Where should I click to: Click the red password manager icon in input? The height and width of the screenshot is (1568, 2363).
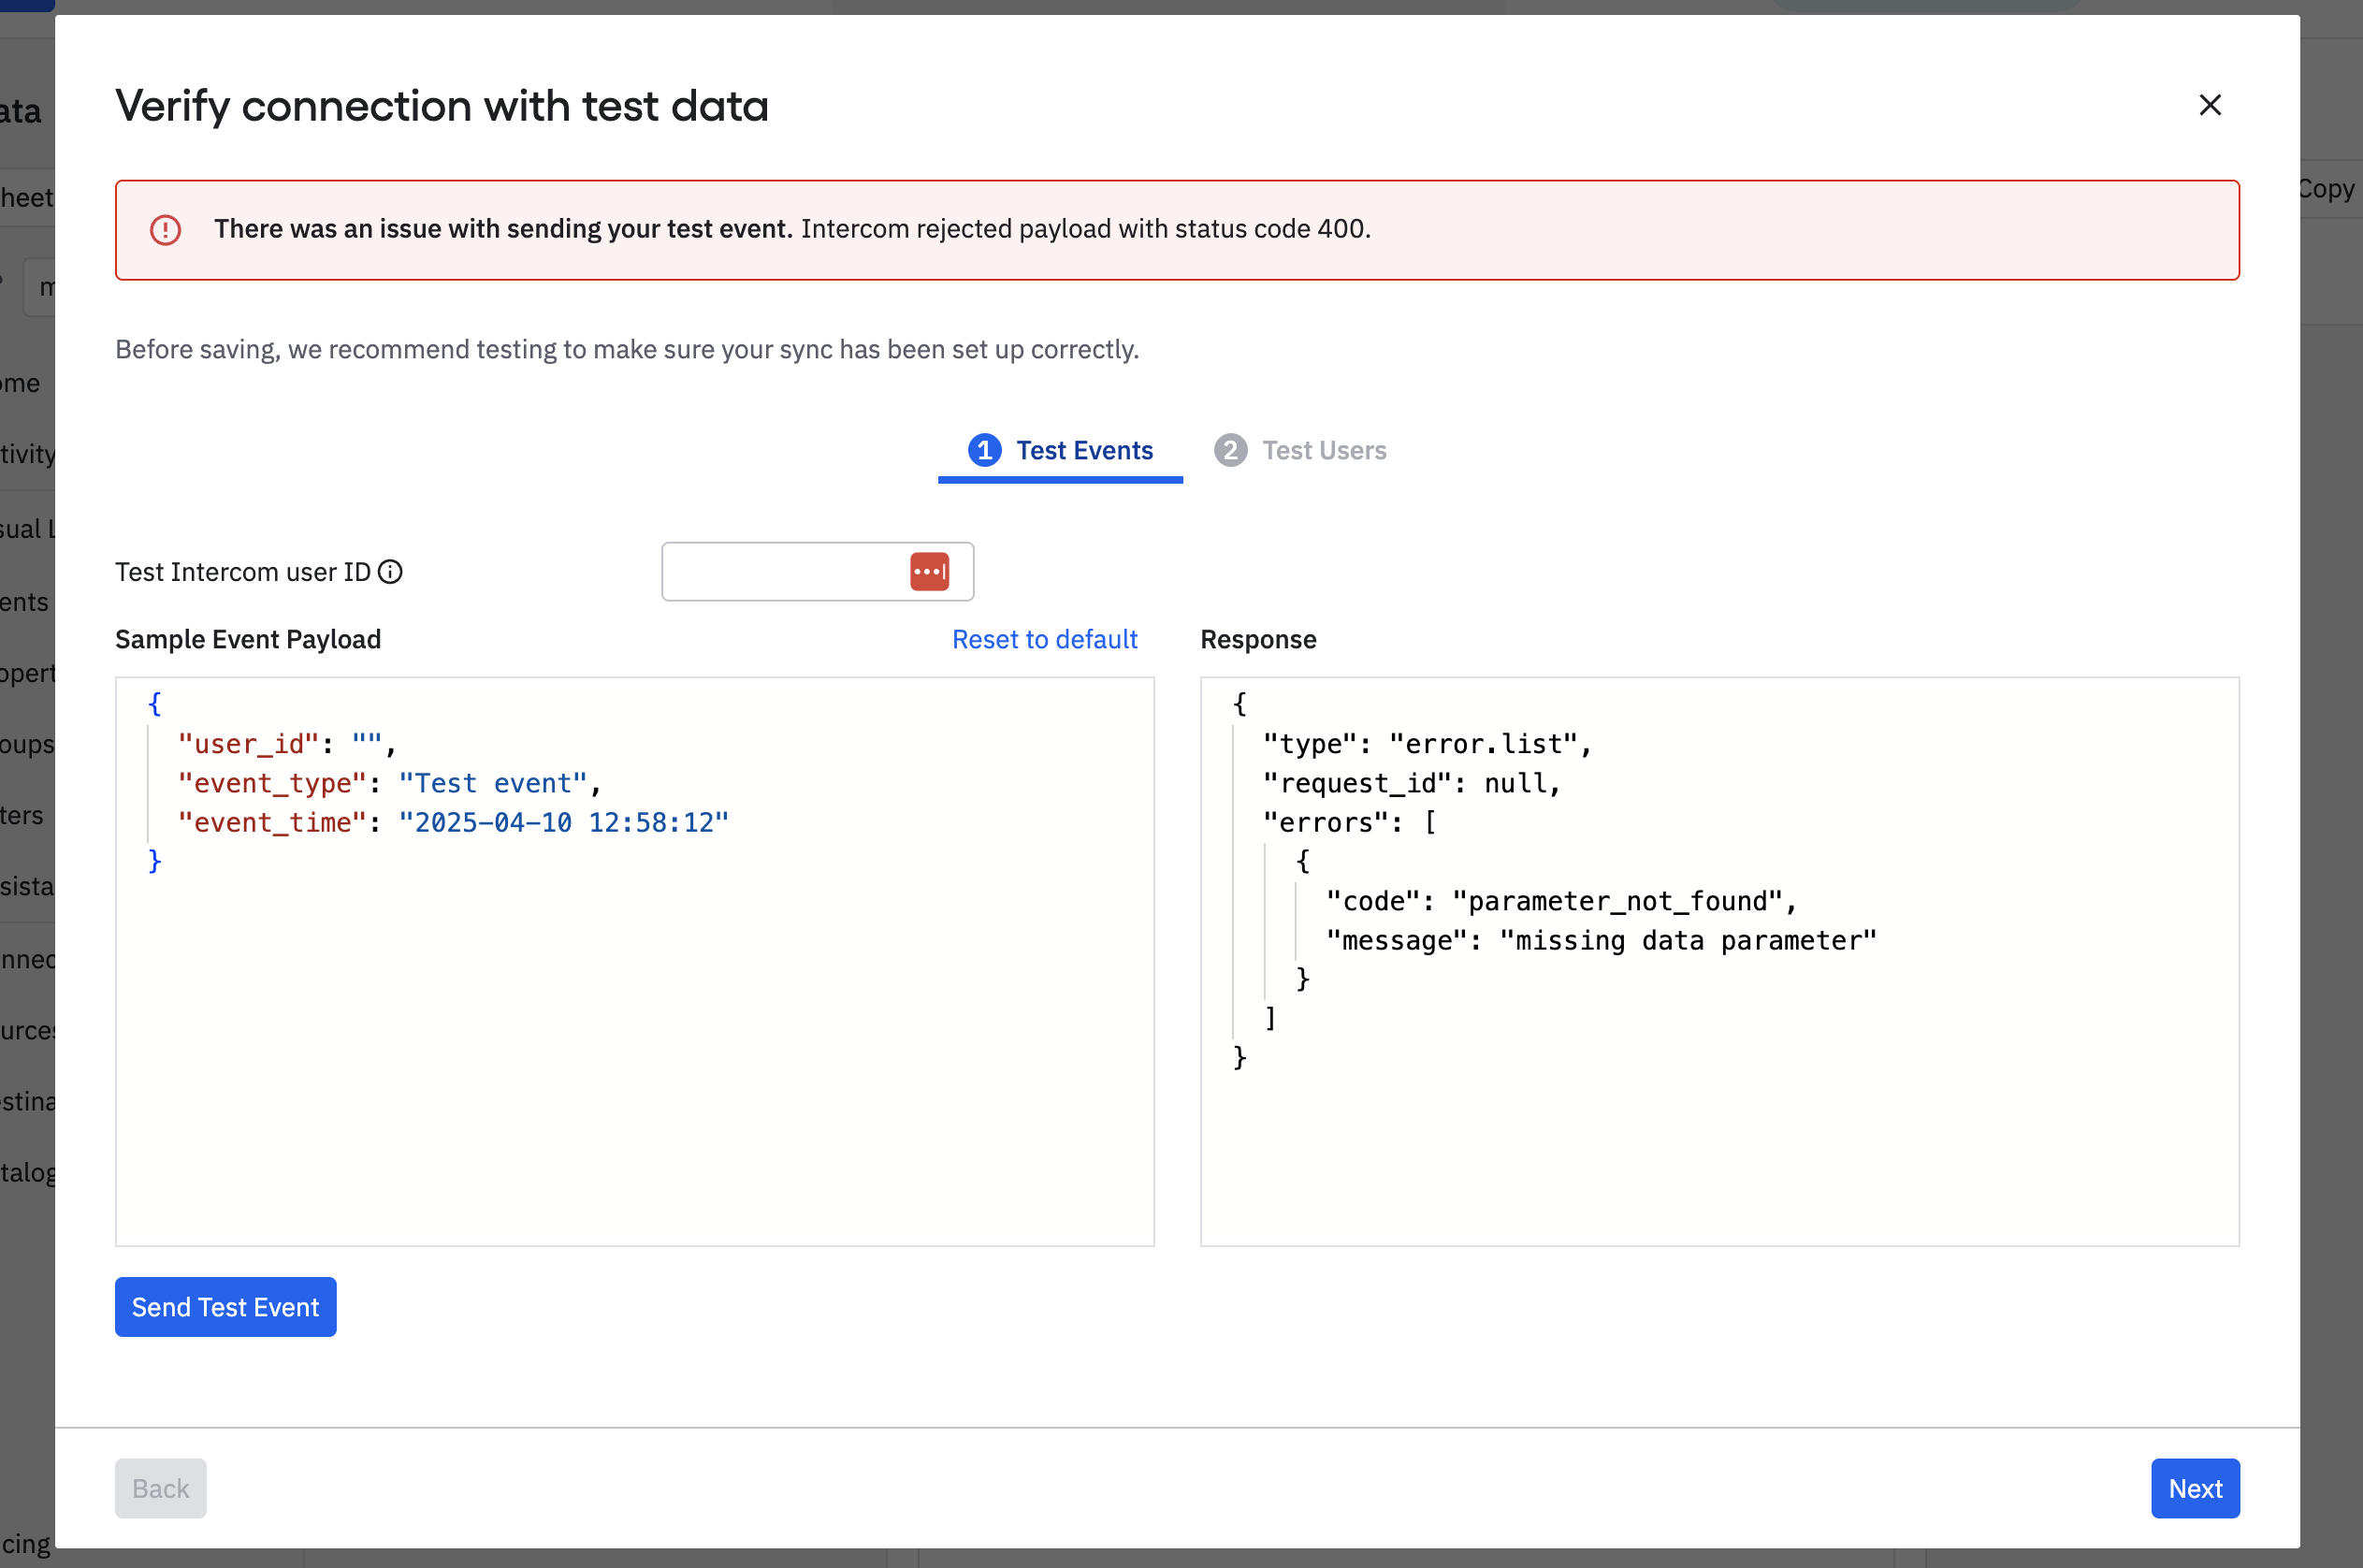click(929, 572)
